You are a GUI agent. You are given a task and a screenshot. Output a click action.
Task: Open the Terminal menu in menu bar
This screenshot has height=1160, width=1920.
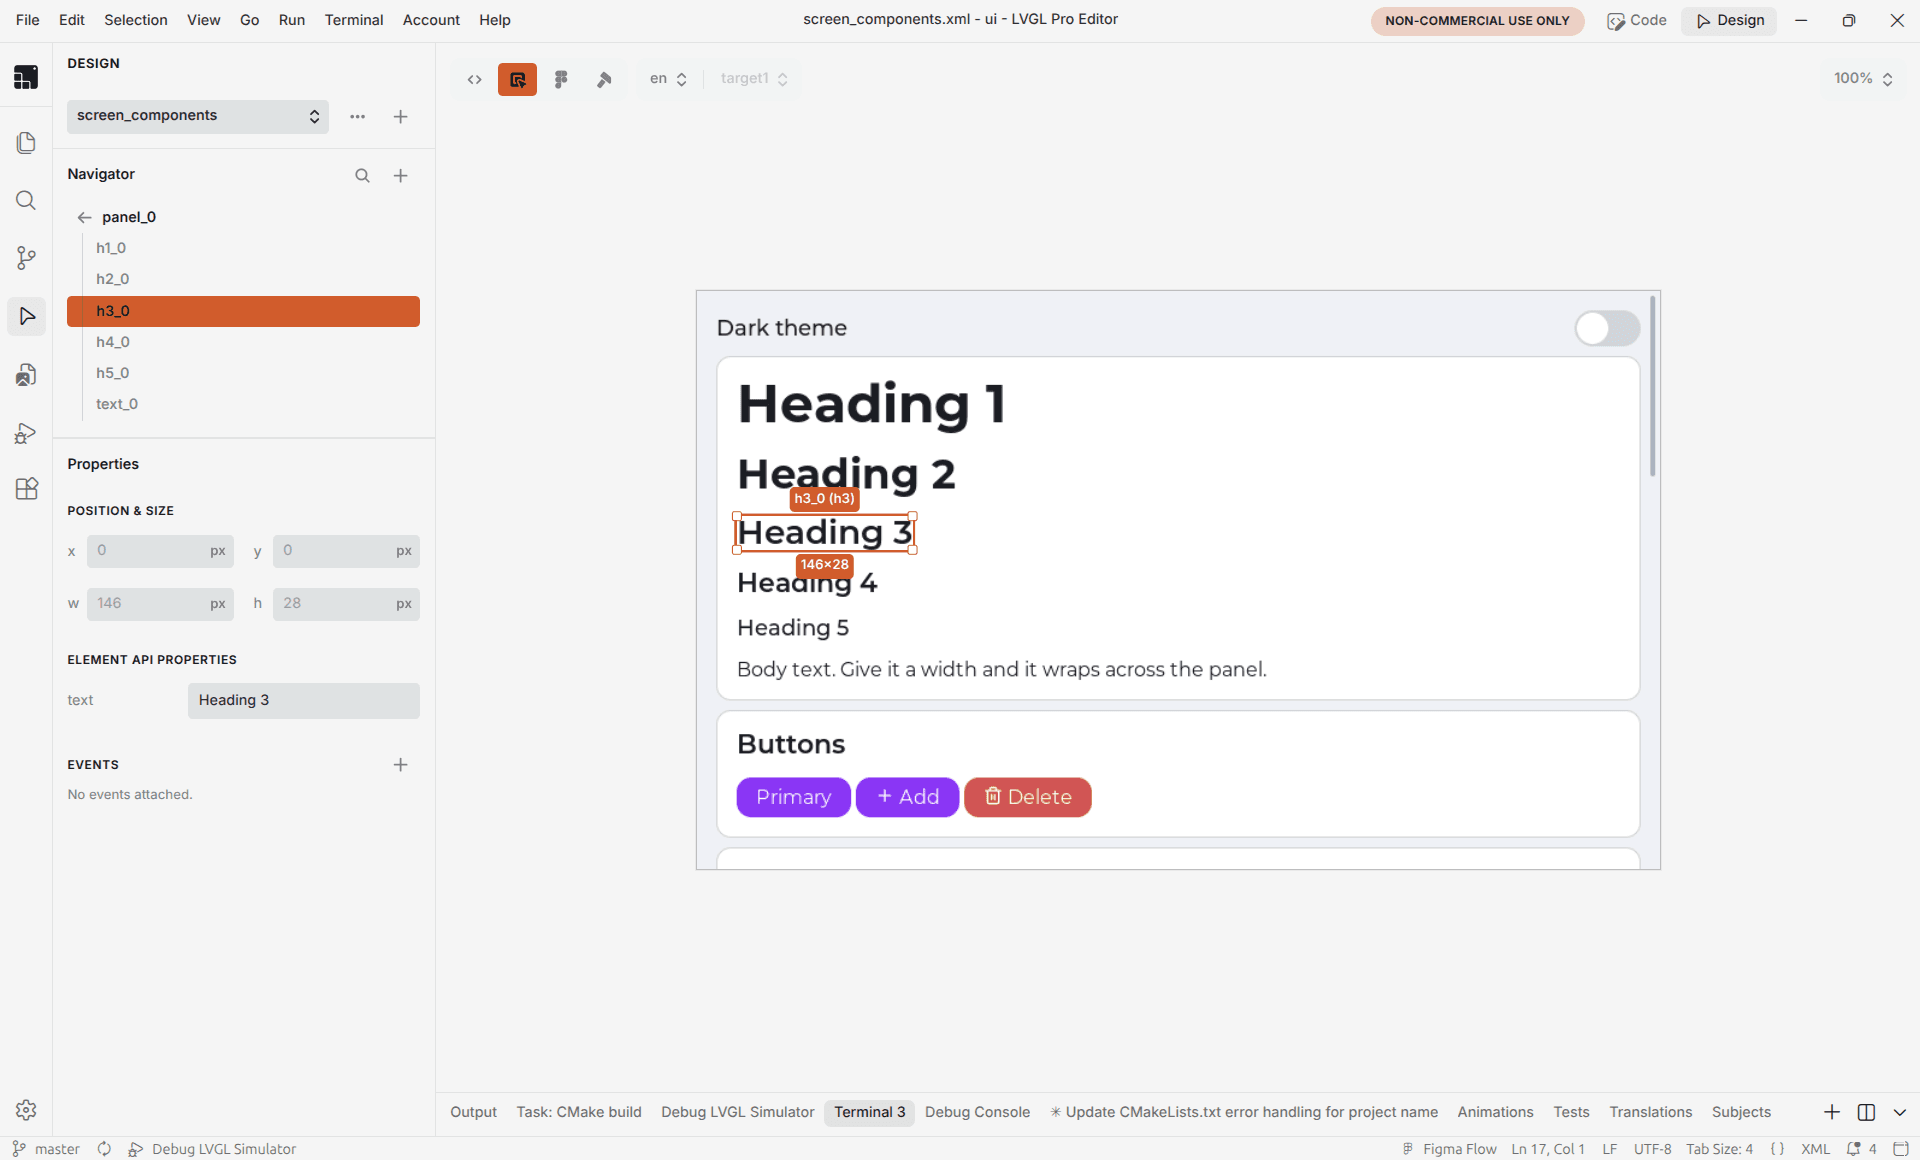click(x=353, y=20)
